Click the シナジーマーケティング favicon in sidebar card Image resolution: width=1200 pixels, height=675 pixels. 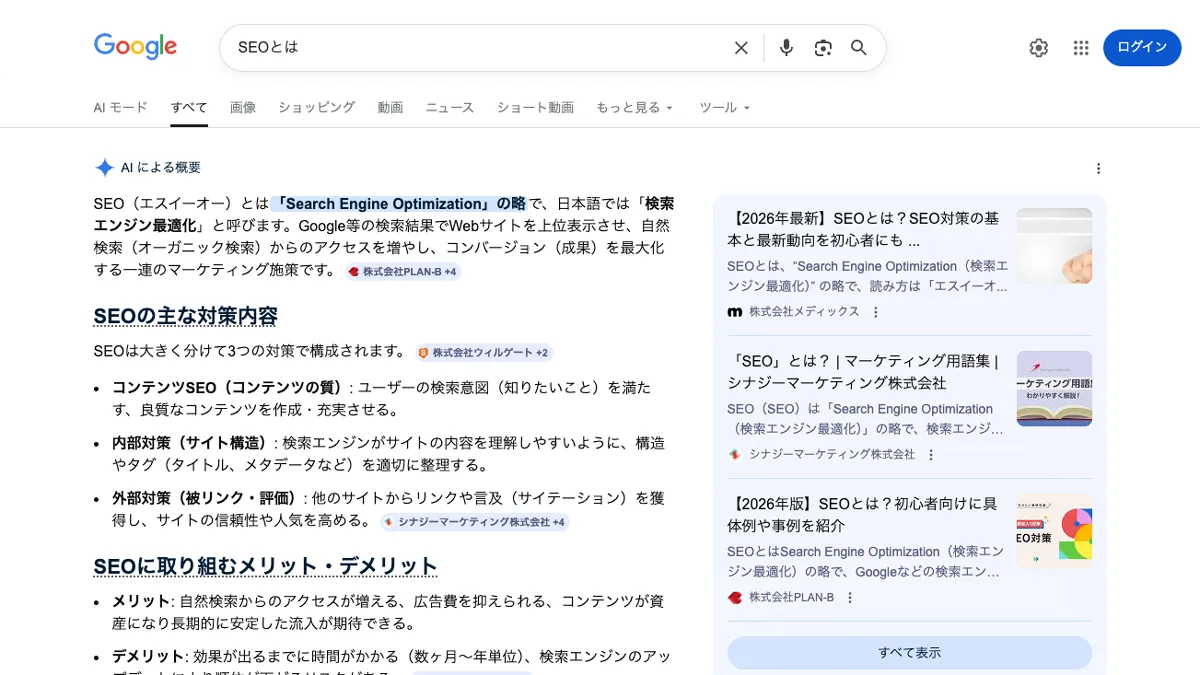click(735, 454)
